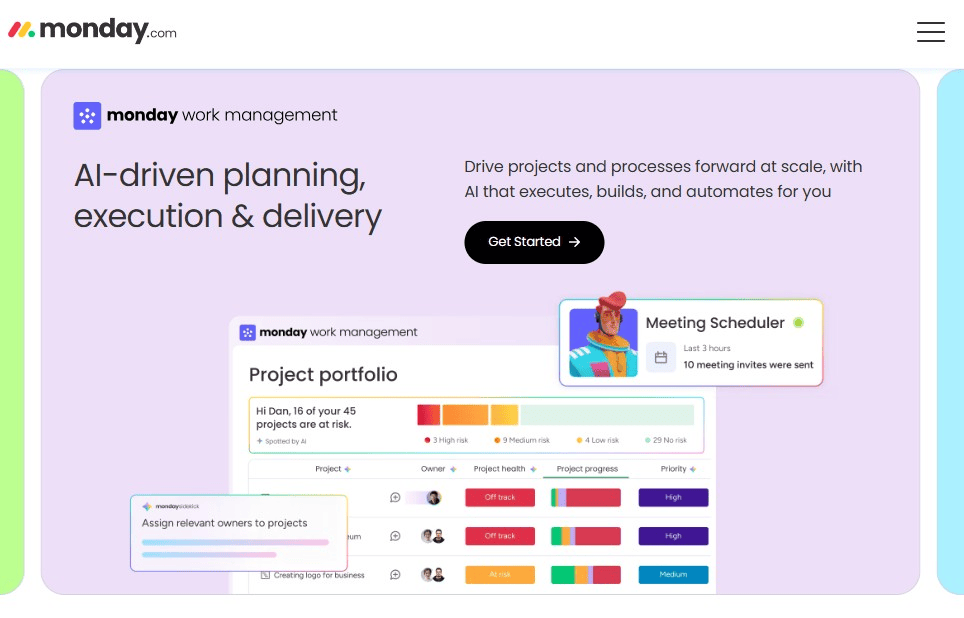Click the Meeting Scheduler avatar illustration
964x618 pixels.
[x=603, y=336]
